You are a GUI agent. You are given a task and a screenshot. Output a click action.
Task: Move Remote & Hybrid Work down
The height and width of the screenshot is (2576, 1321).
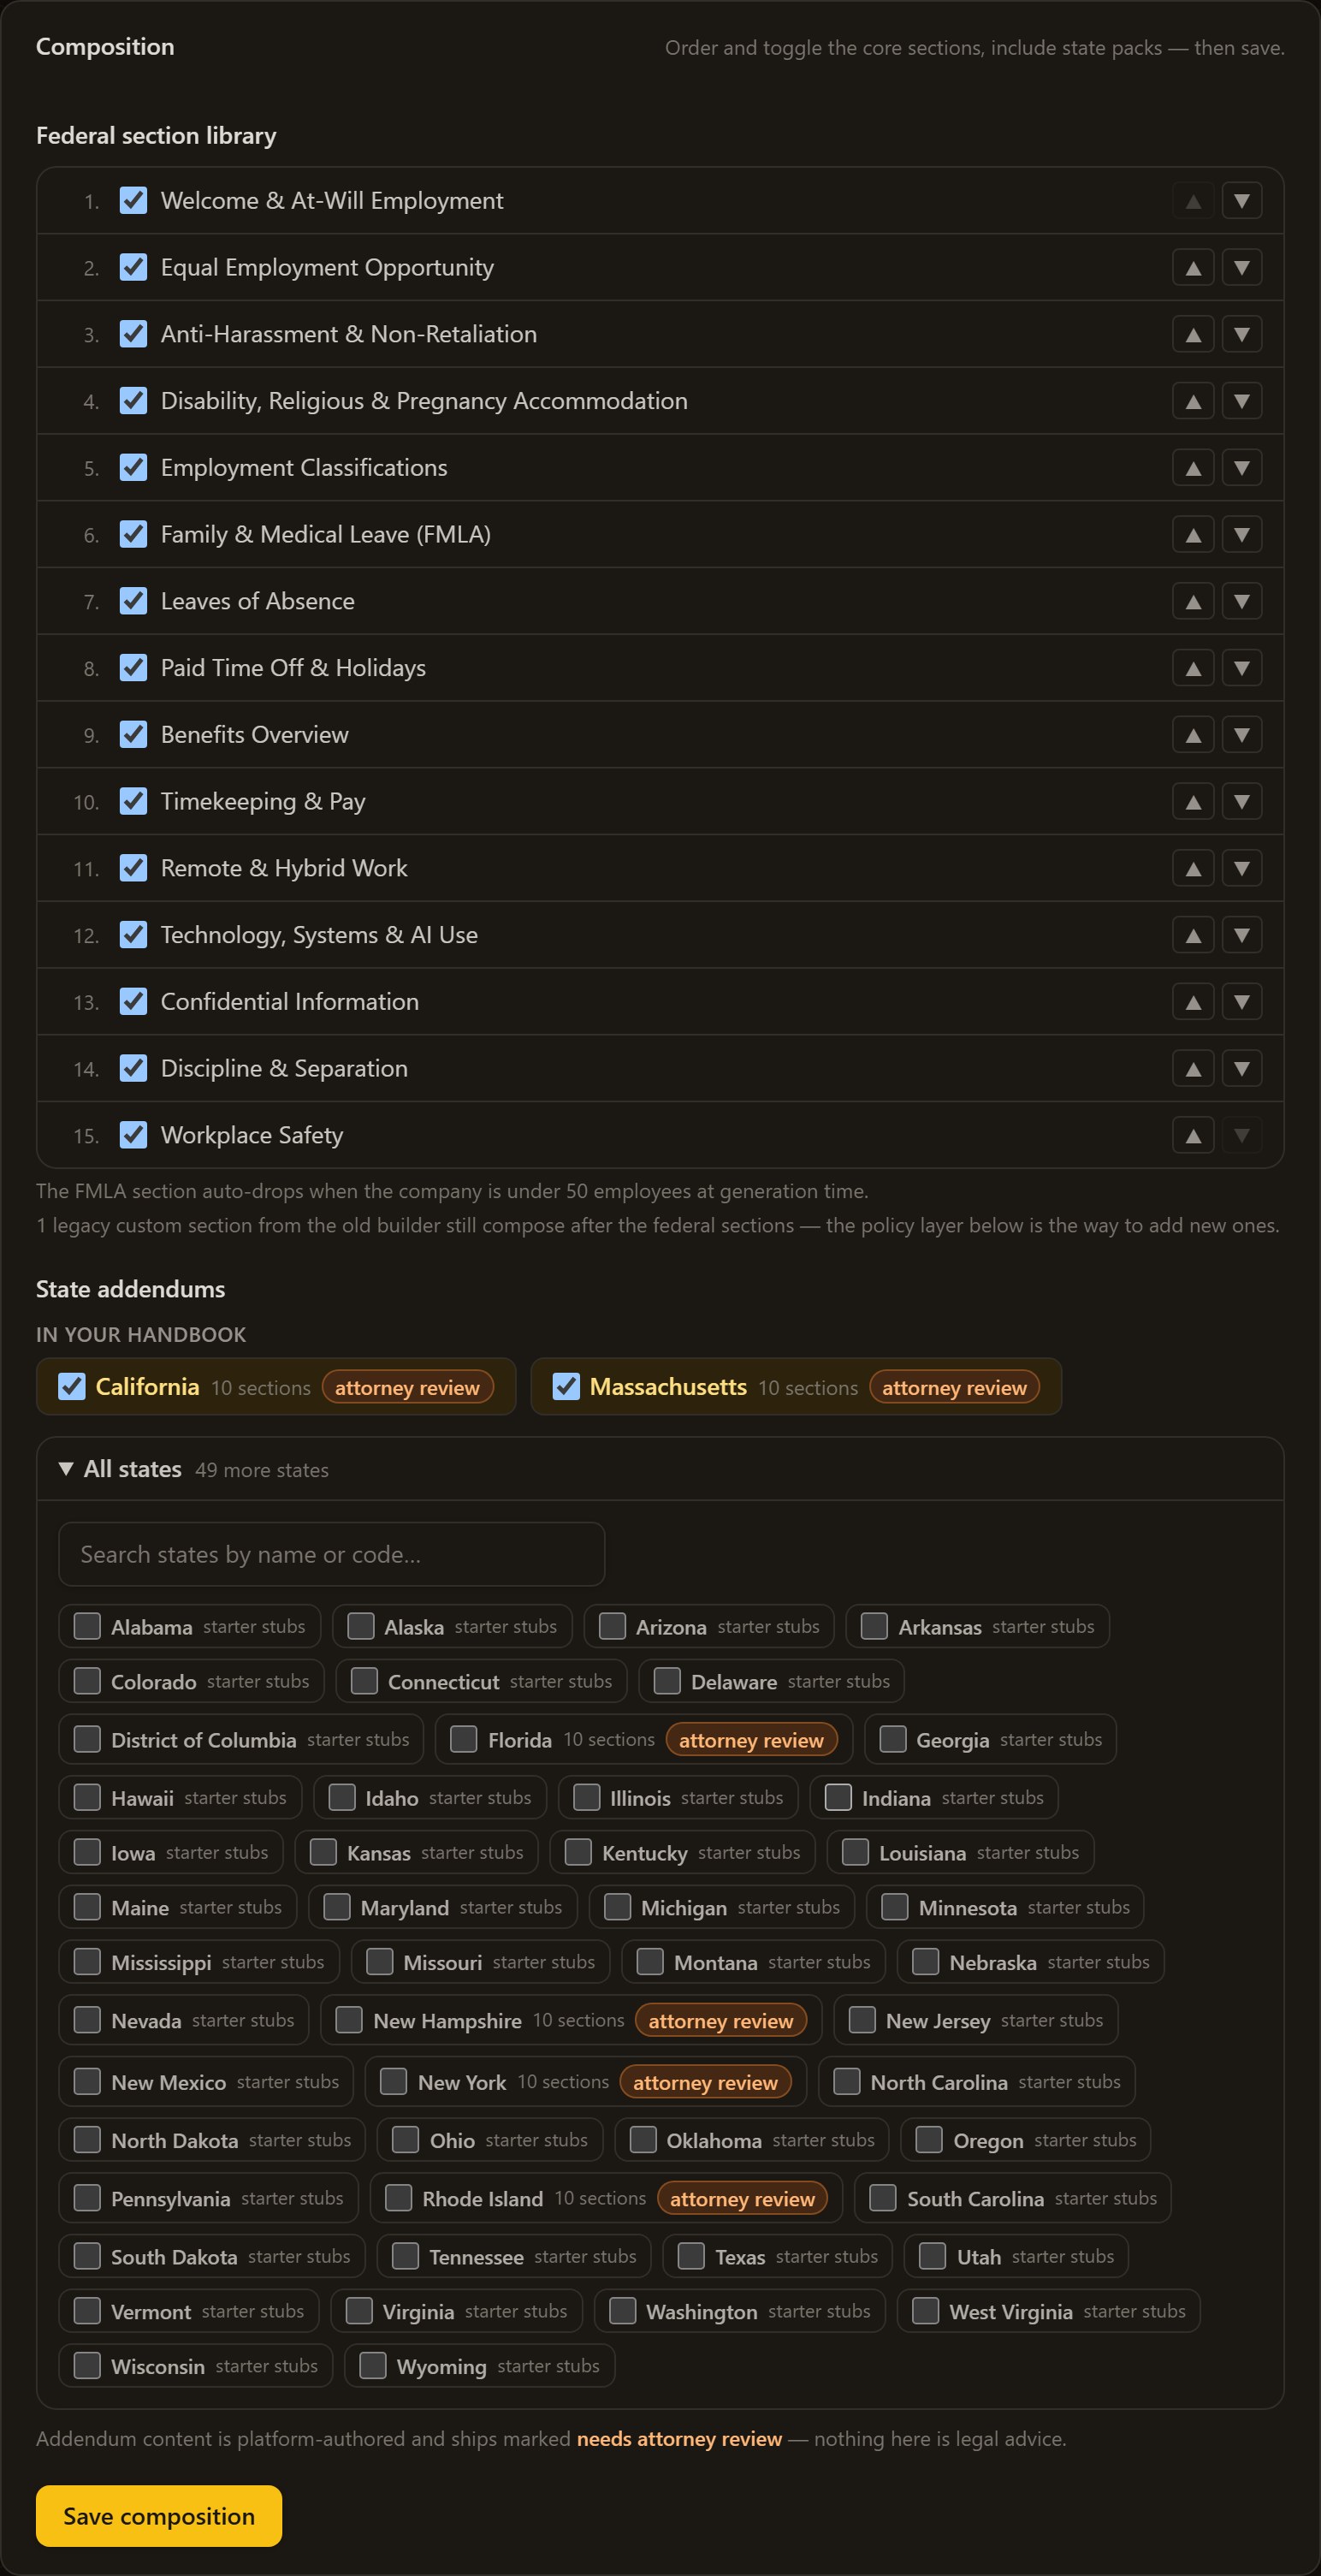[1241, 868]
